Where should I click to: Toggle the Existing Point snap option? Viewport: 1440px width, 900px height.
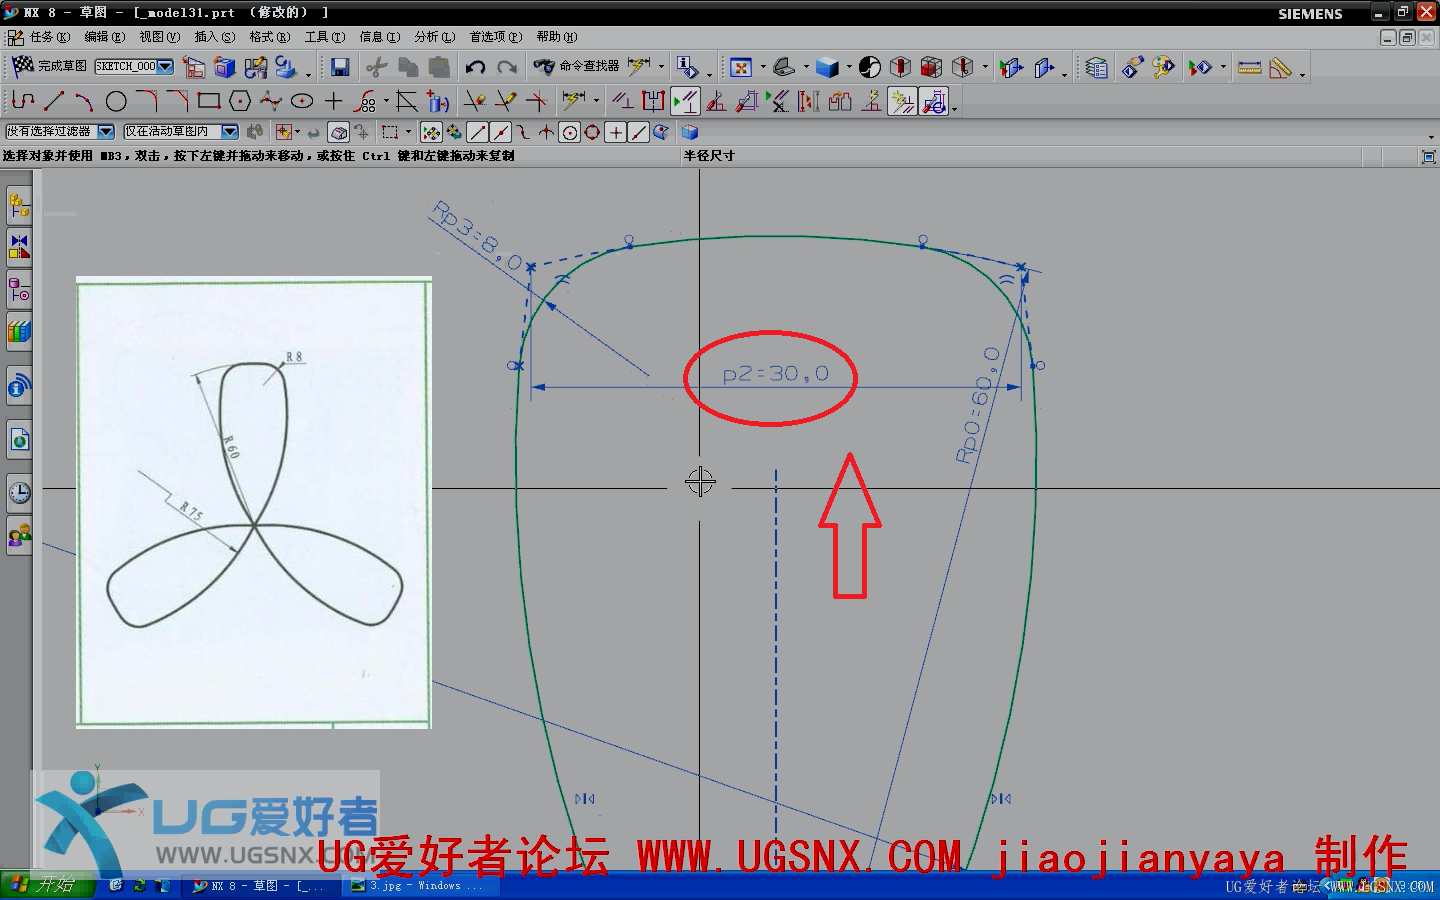click(615, 132)
